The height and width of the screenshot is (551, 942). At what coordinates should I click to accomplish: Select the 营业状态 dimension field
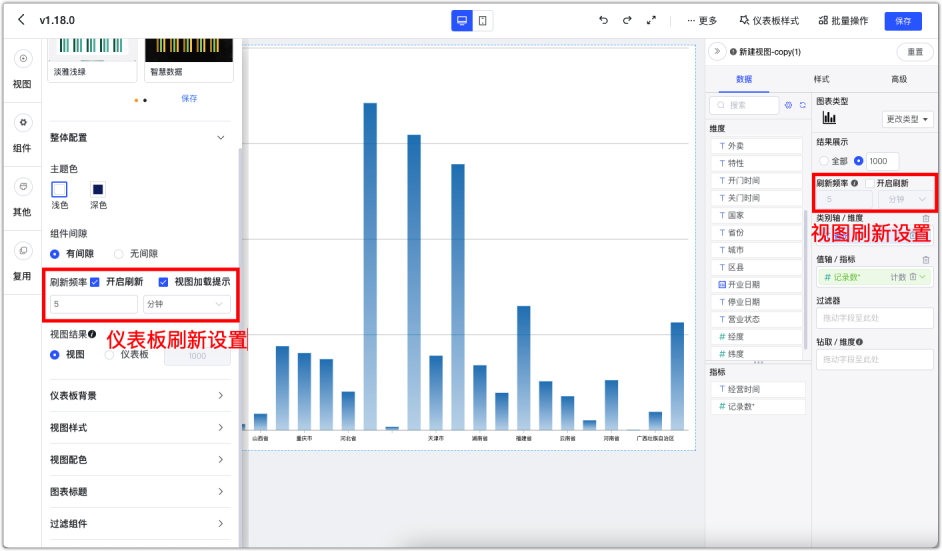[756, 319]
